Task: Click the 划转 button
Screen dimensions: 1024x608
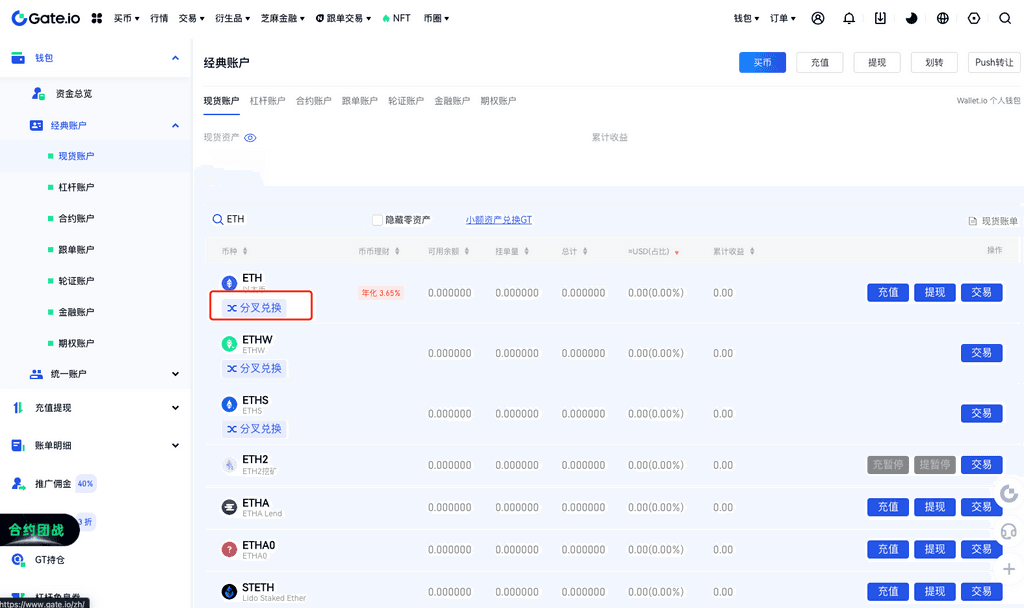Action: click(934, 63)
